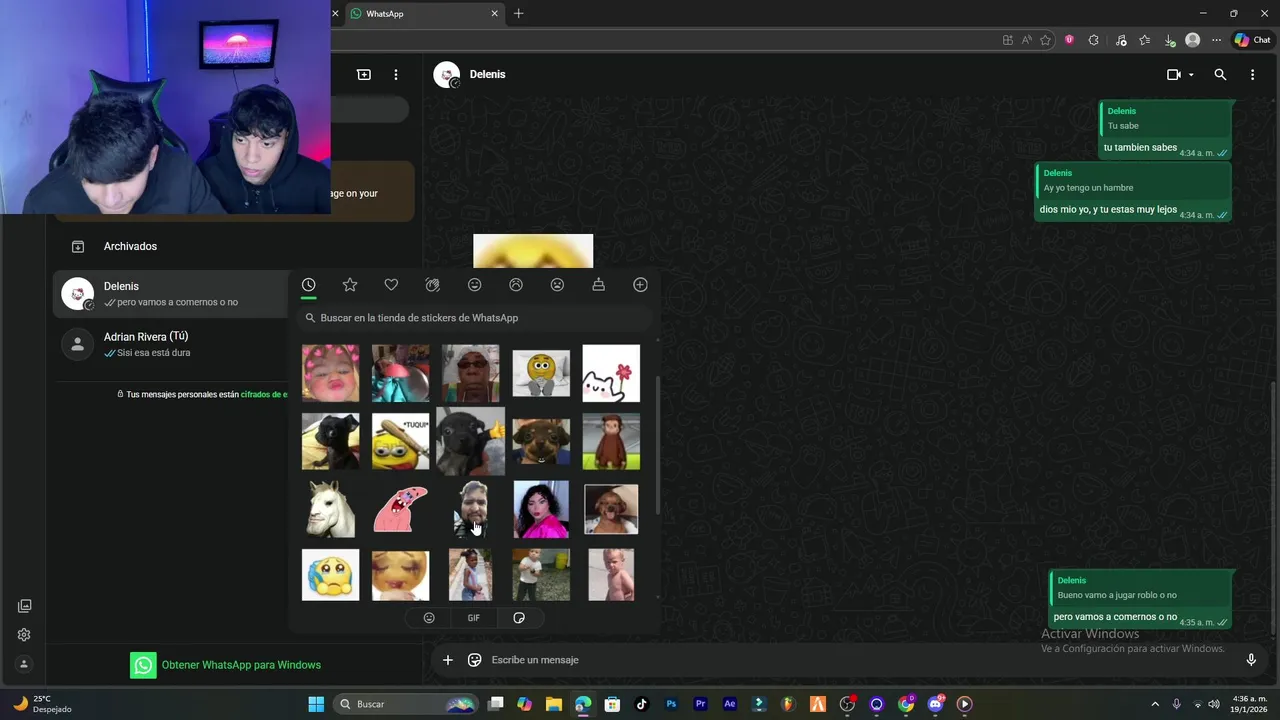This screenshot has height=720, width=1280.
Task: Select the sad face sticker category
Action: (x=516, y=285)
